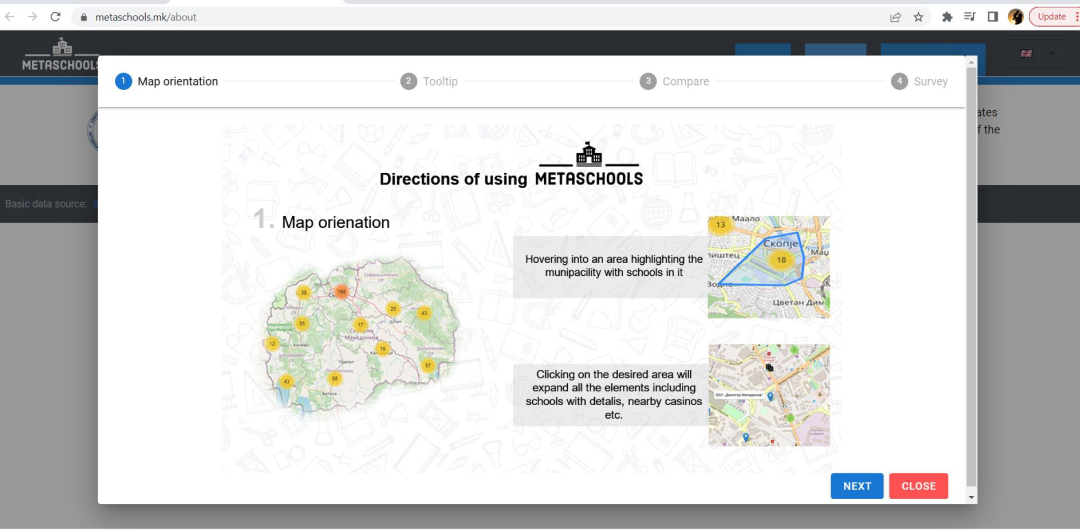Click the dialog scrollbar up arrow
The image size is (1080, 531).
pyautogui.click(x=972, y=62)
